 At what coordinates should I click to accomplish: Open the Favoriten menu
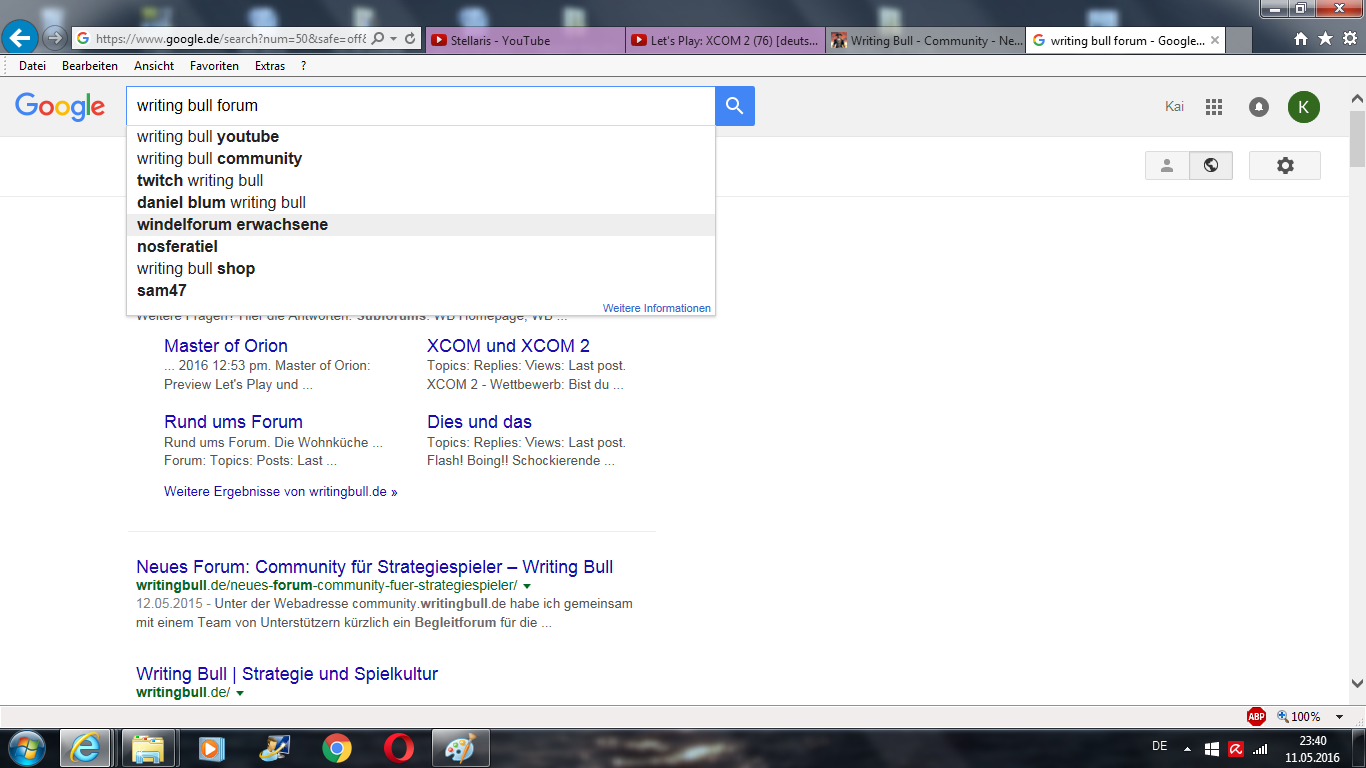tap(214, 66)
